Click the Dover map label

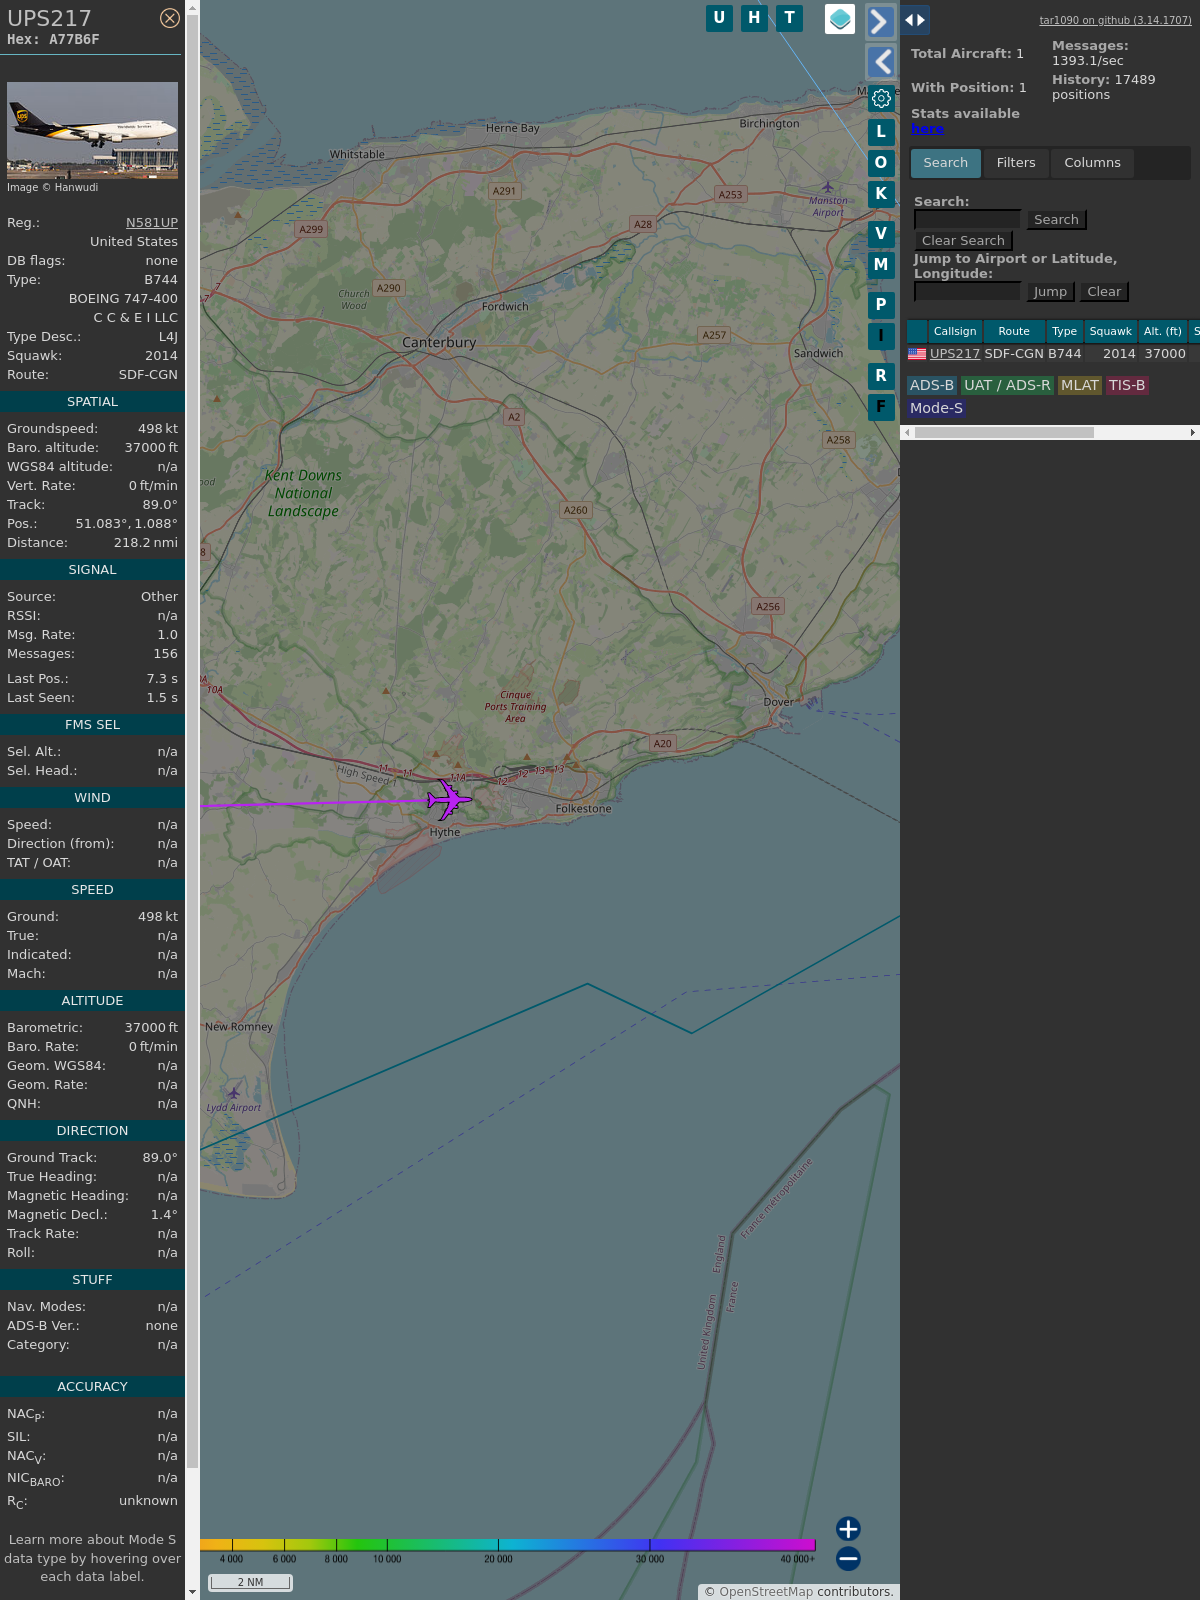coord(779,702)
